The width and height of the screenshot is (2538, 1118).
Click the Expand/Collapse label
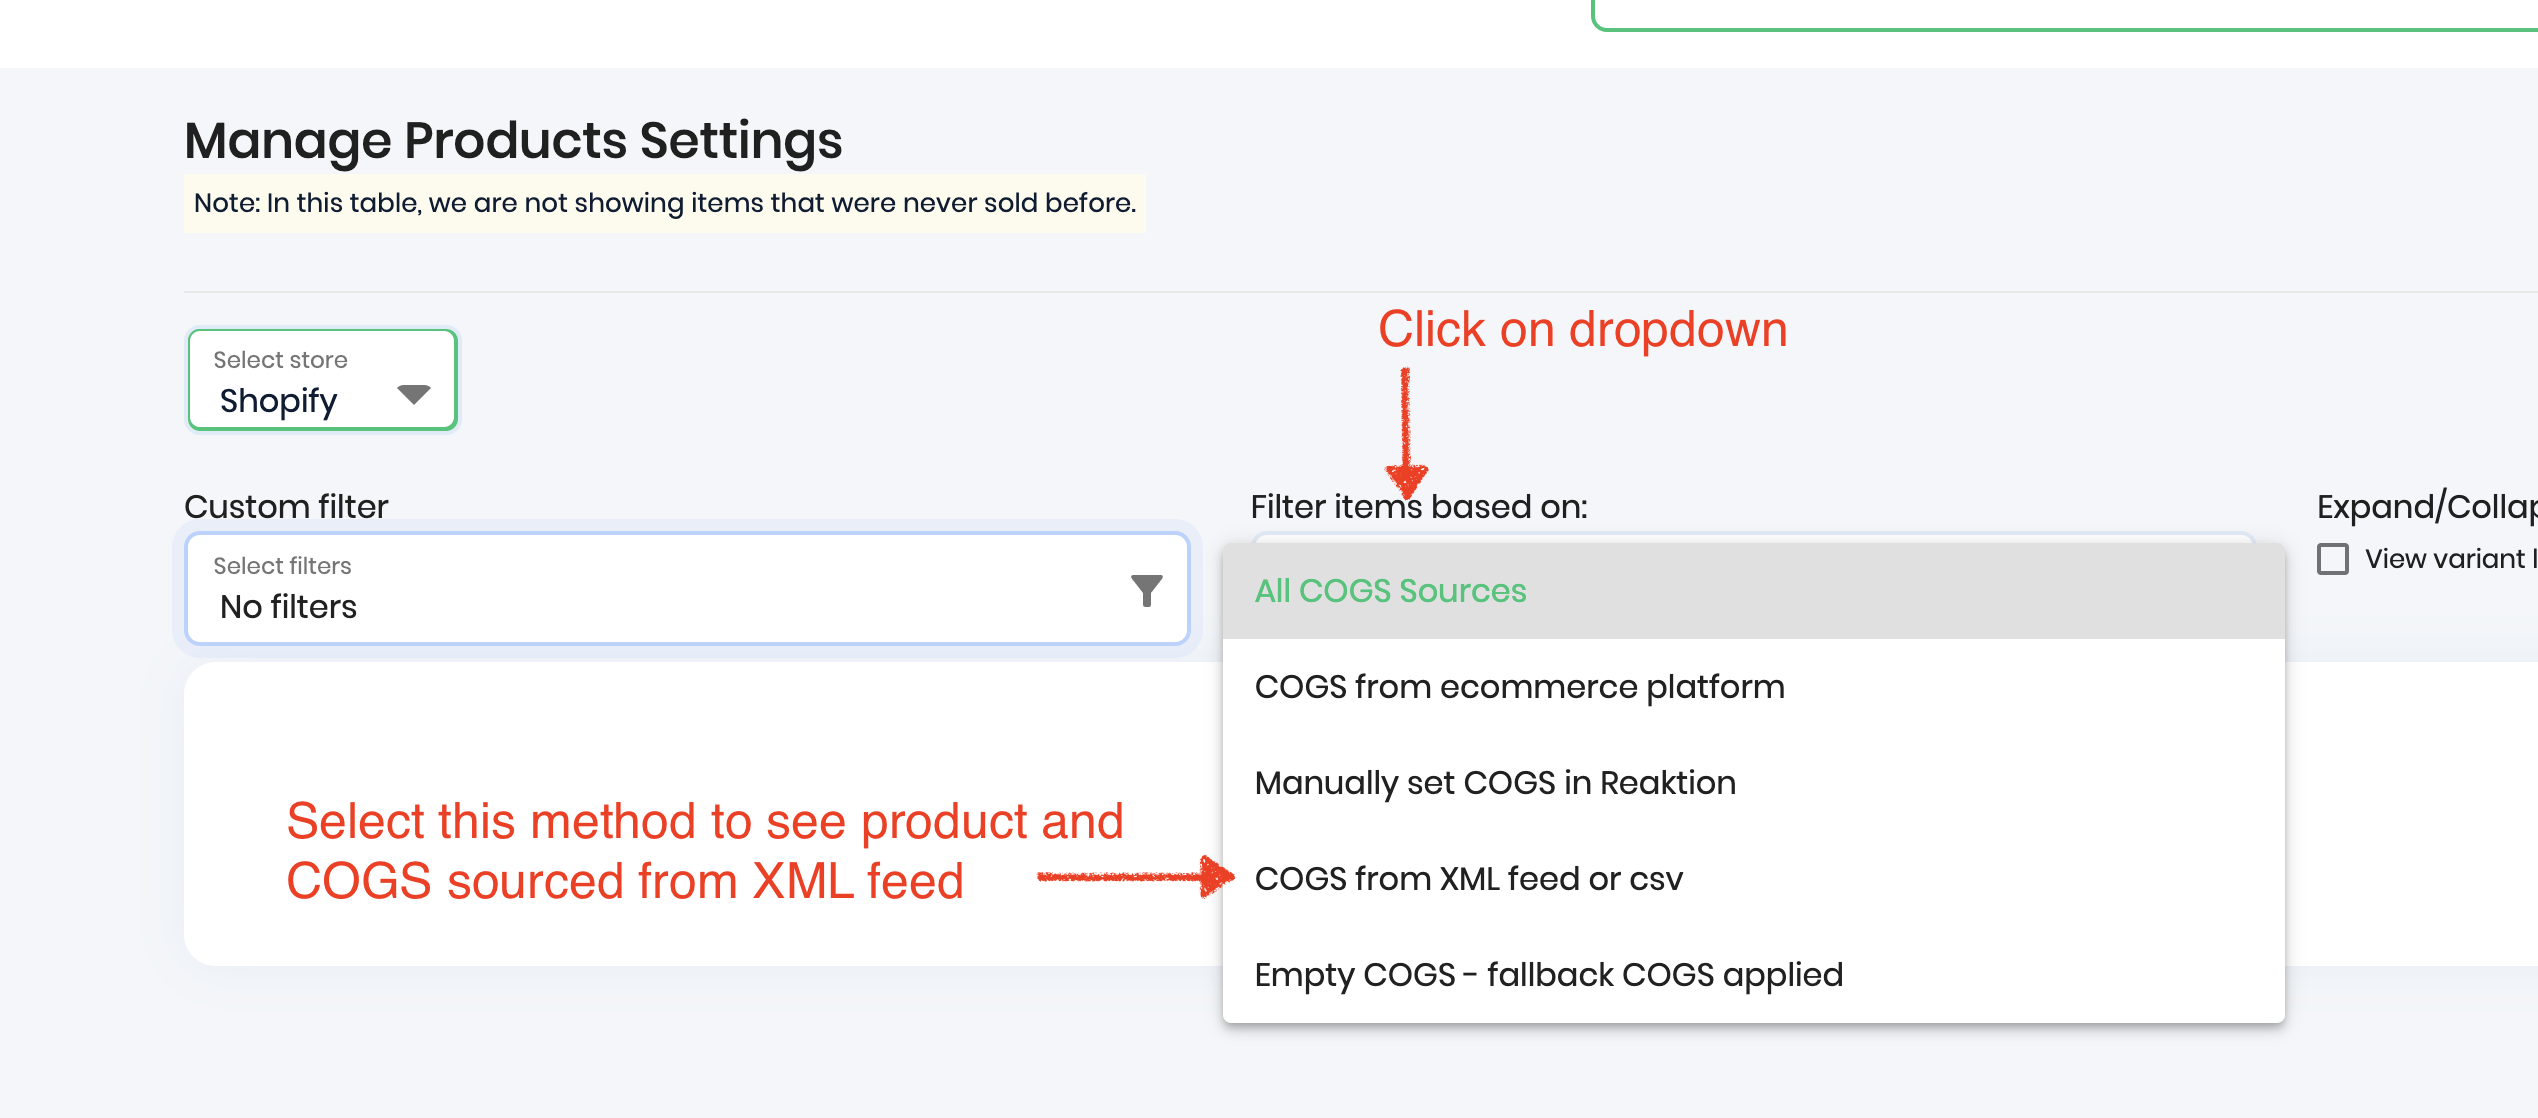[x=2425, y=507]
